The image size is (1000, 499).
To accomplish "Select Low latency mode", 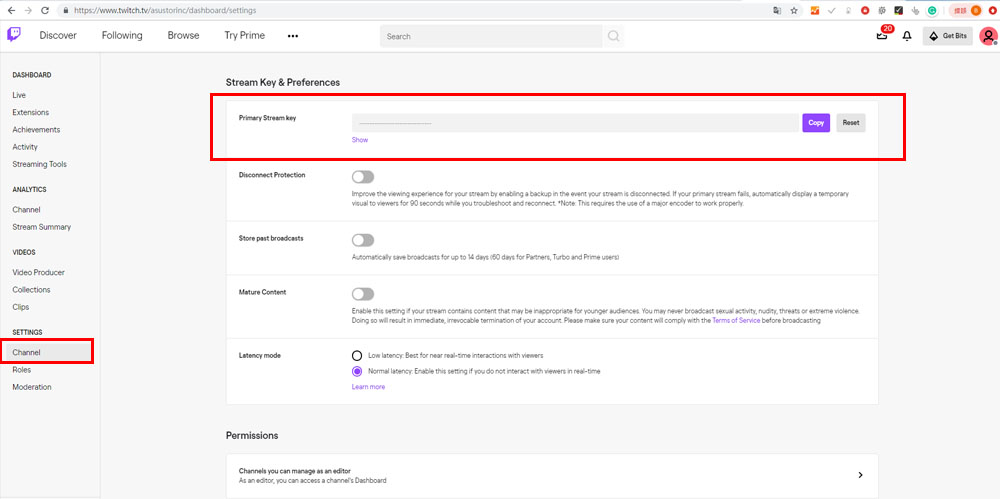I will pyautogui.click(x=357, y=355).
